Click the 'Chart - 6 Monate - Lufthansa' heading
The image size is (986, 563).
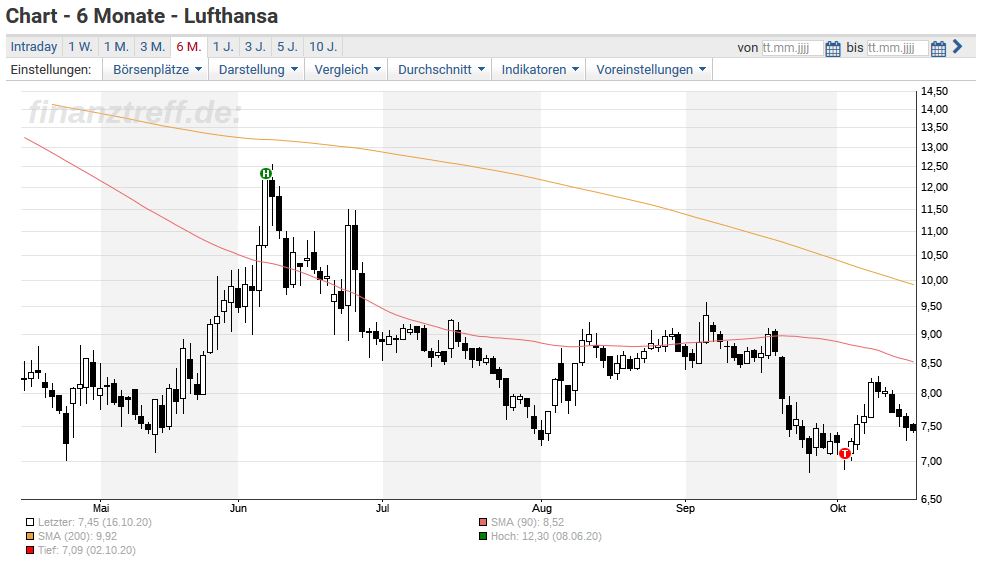(x=142, y=16)
